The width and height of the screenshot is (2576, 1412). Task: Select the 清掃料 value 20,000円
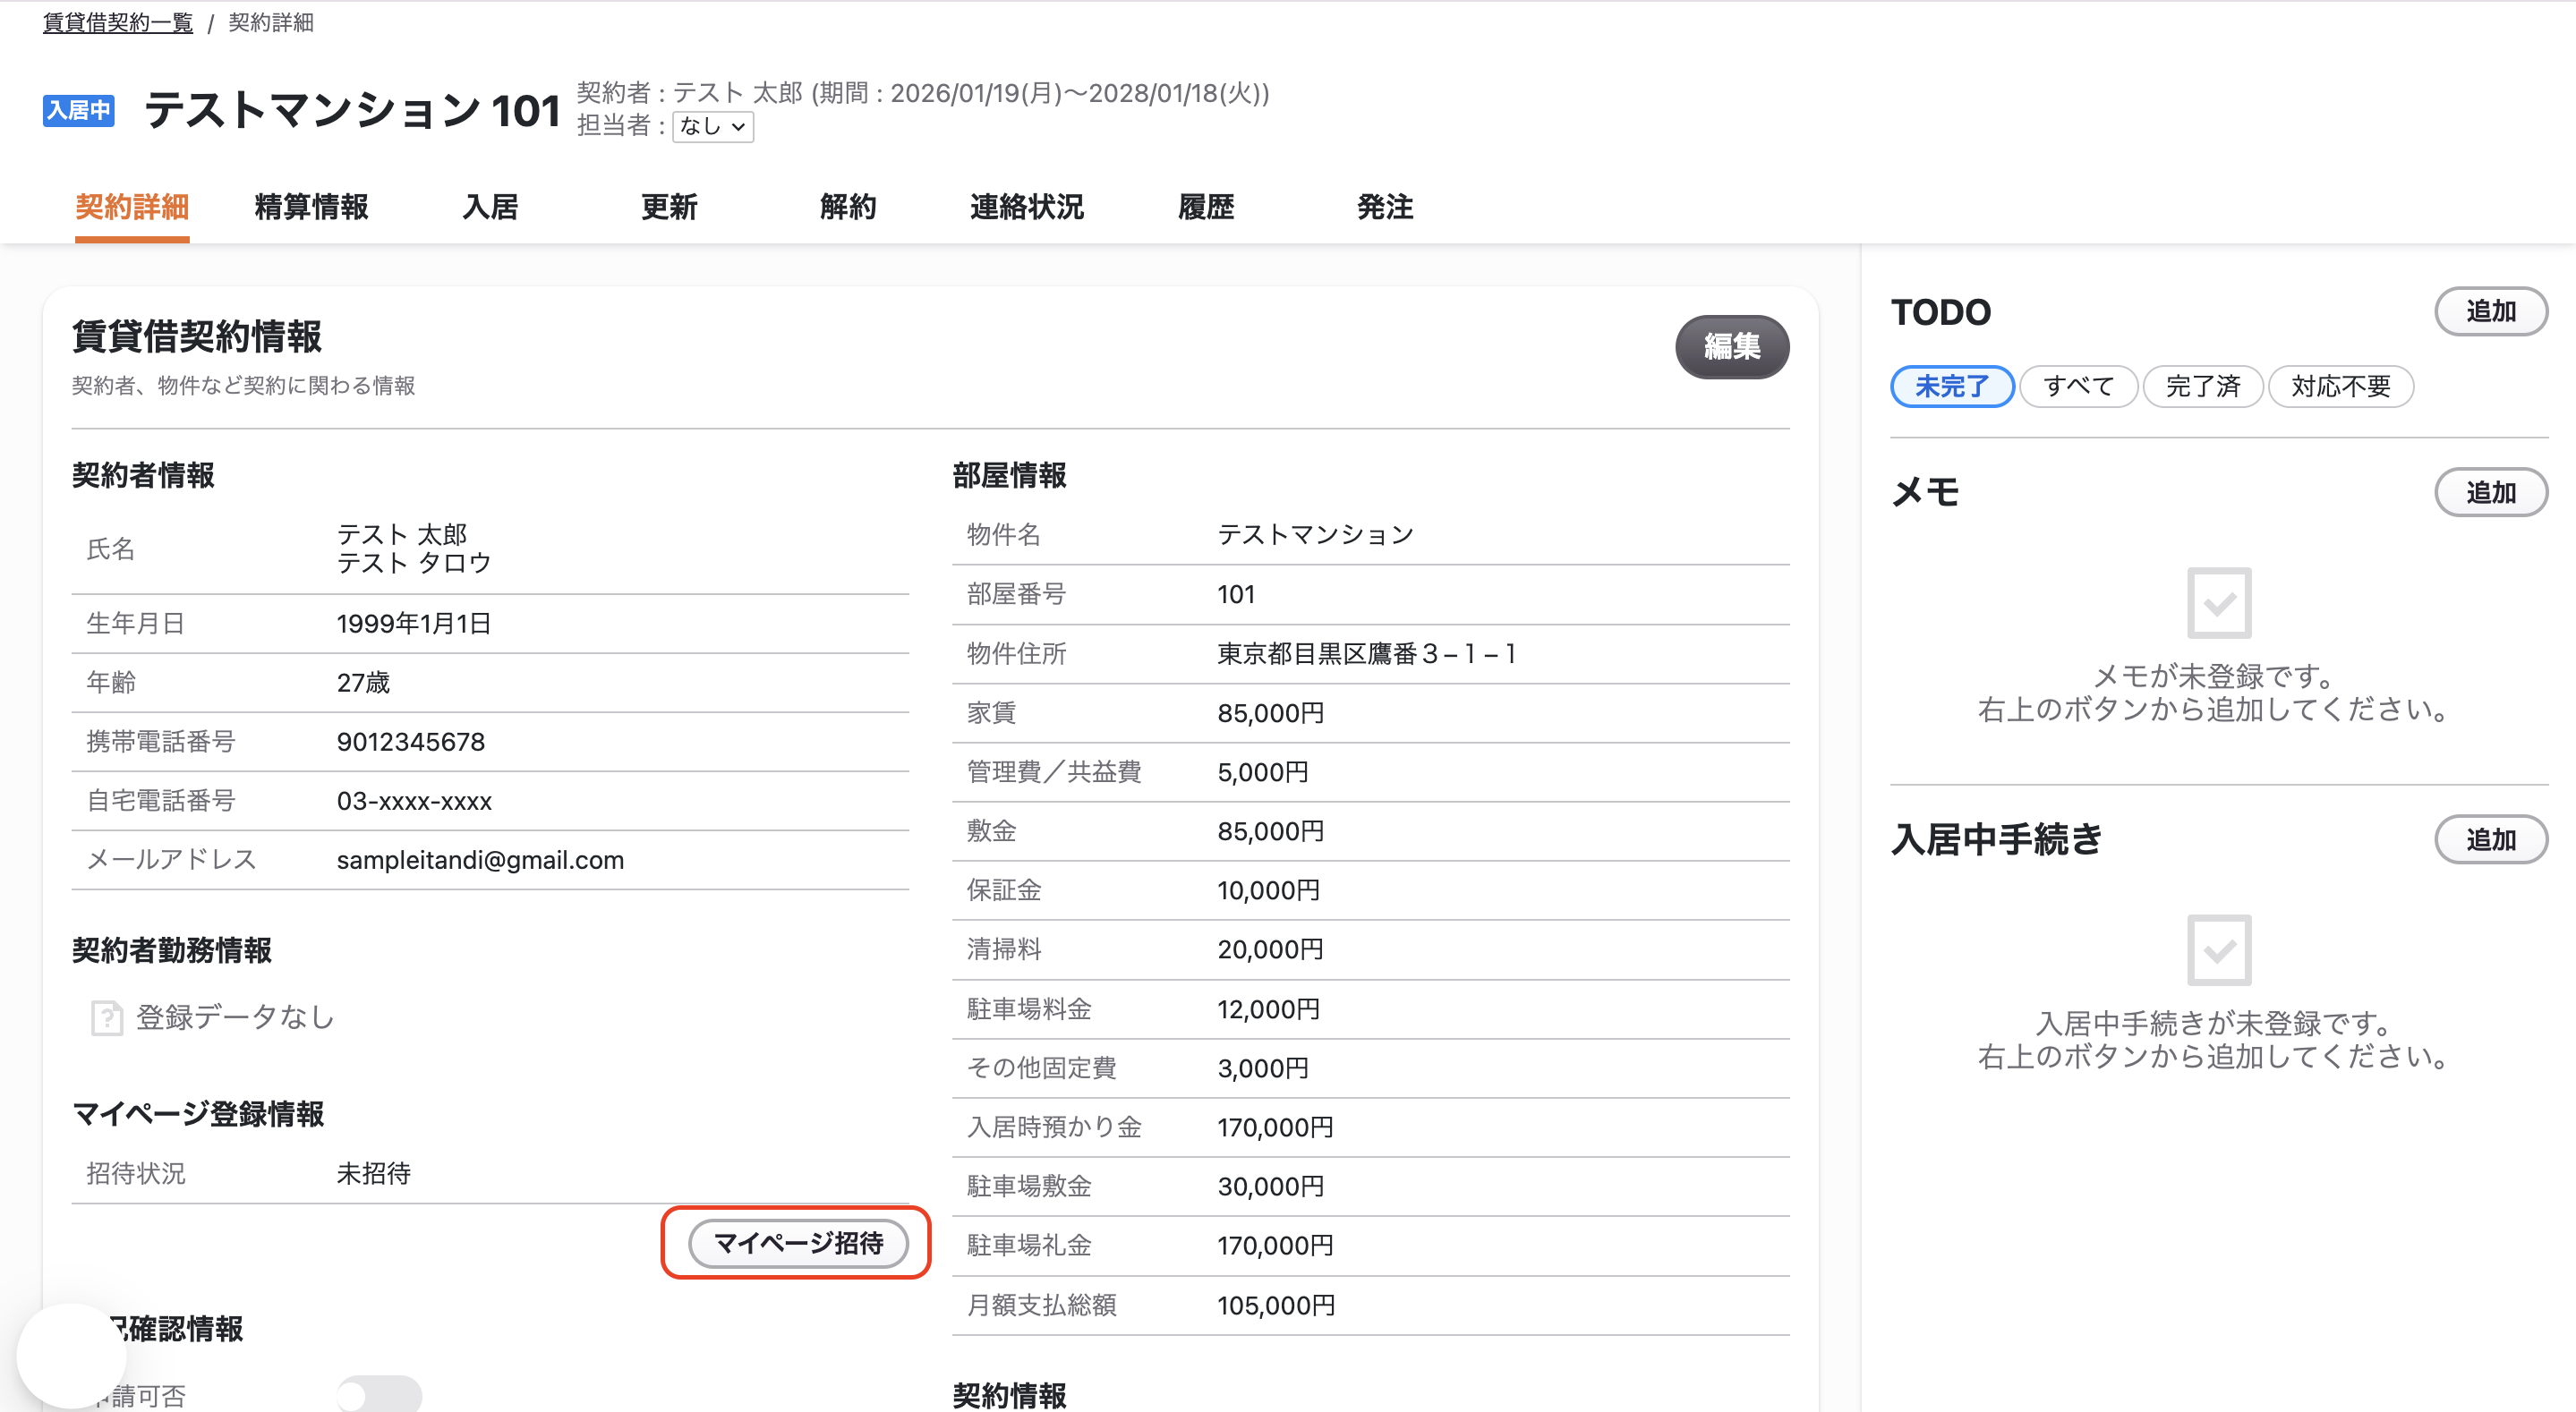[1270, 949]
